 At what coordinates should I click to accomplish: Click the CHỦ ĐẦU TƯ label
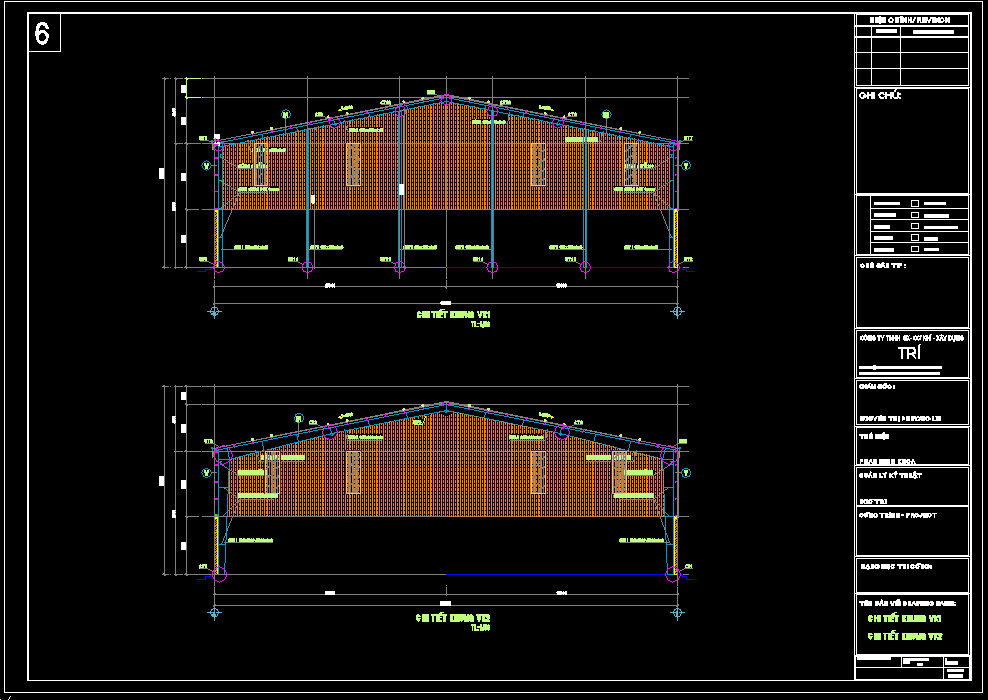(x=882, y=266)
